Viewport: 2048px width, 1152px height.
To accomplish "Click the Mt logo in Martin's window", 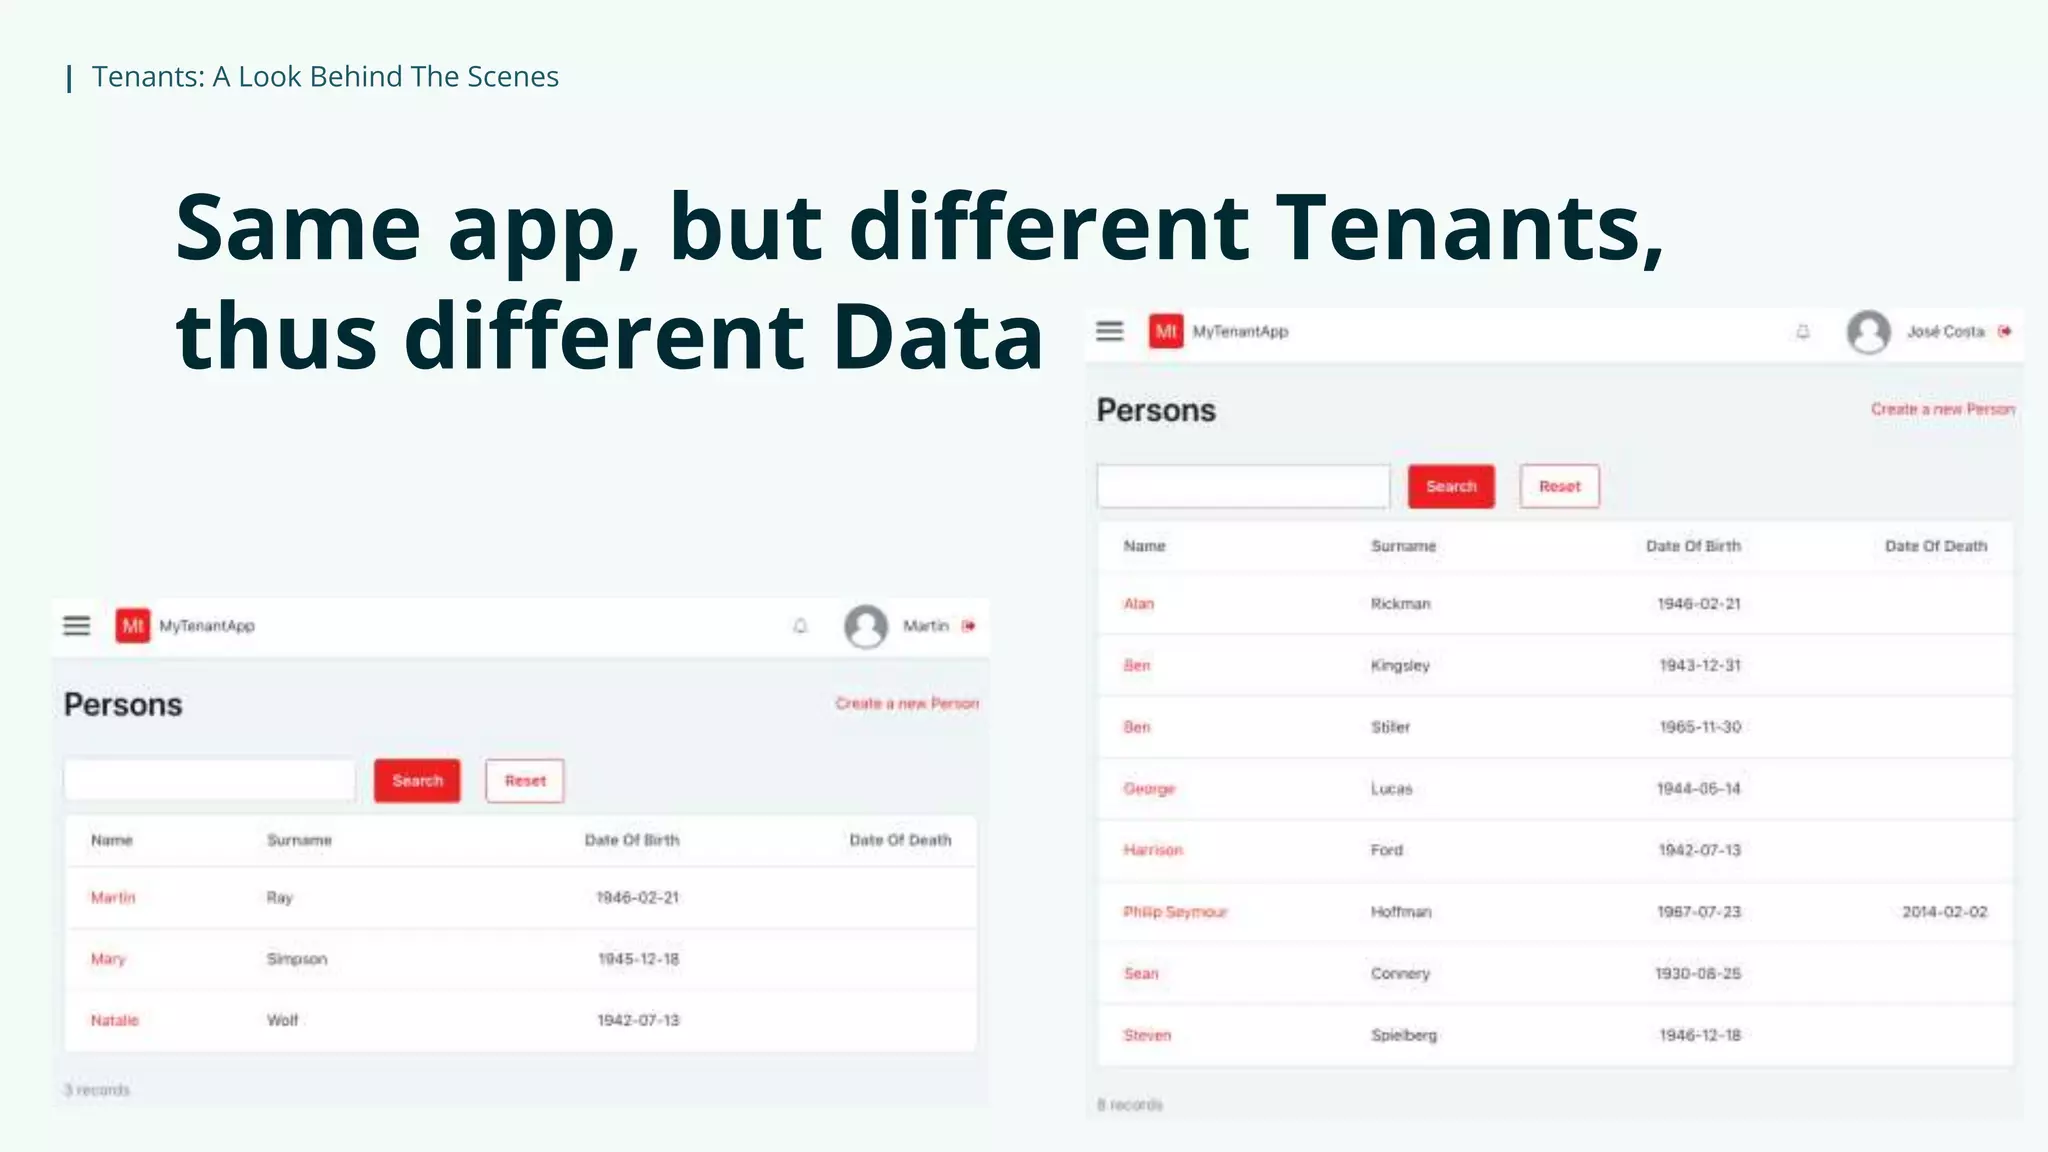I will click(x=133, y=626).
